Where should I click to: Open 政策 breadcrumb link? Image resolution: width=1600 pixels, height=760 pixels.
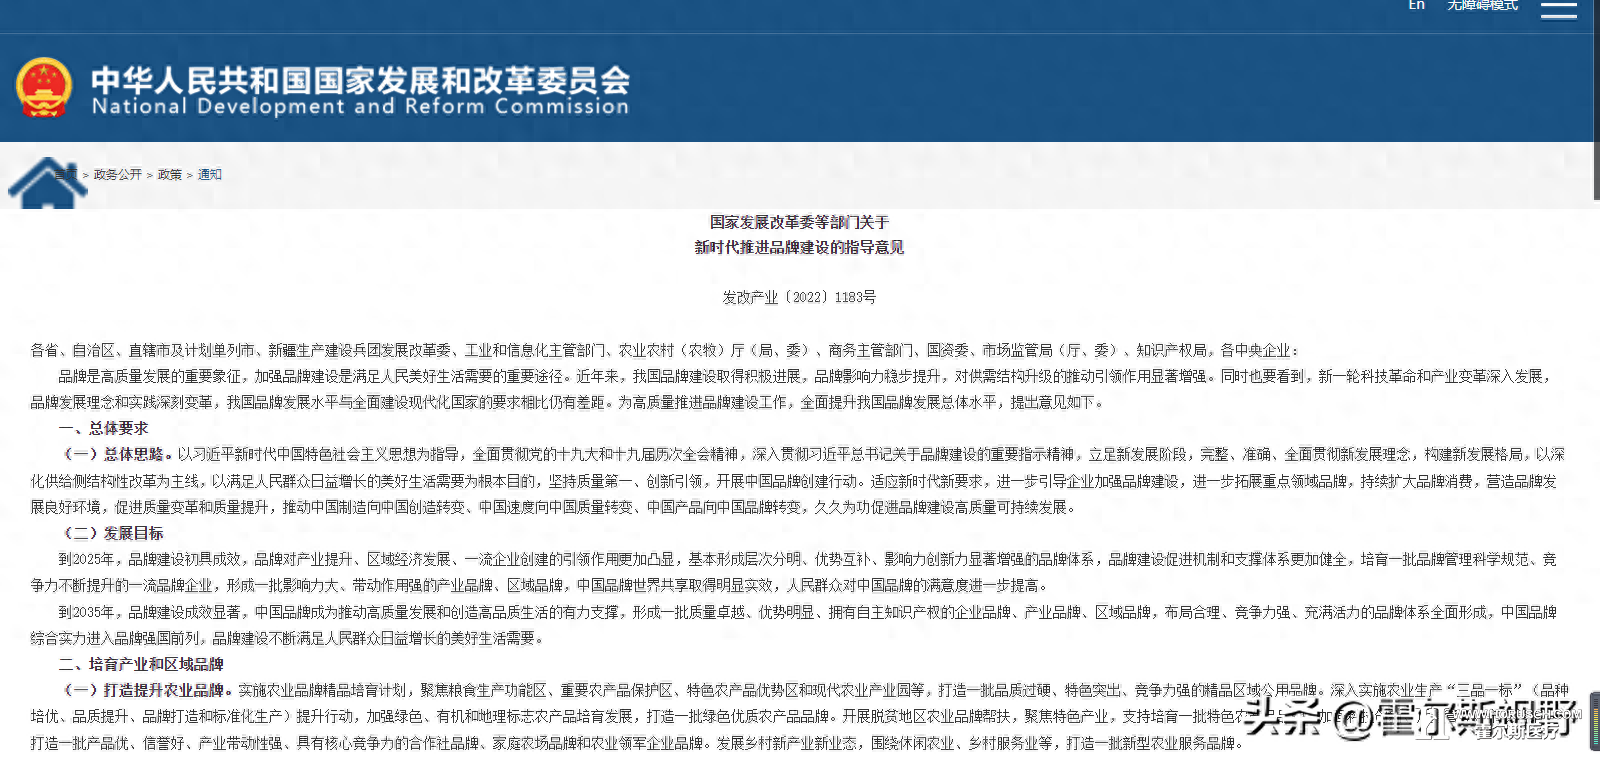coord(170,174)
